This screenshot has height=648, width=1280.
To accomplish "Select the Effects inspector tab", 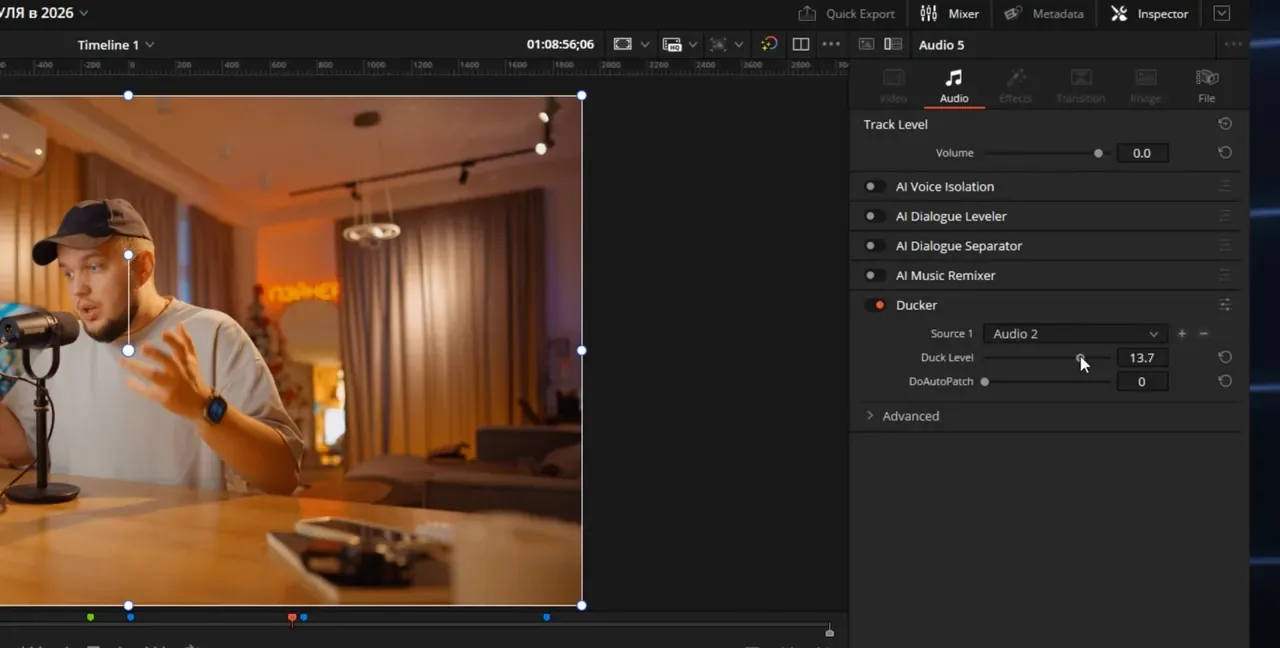I will coord(1015,86).
